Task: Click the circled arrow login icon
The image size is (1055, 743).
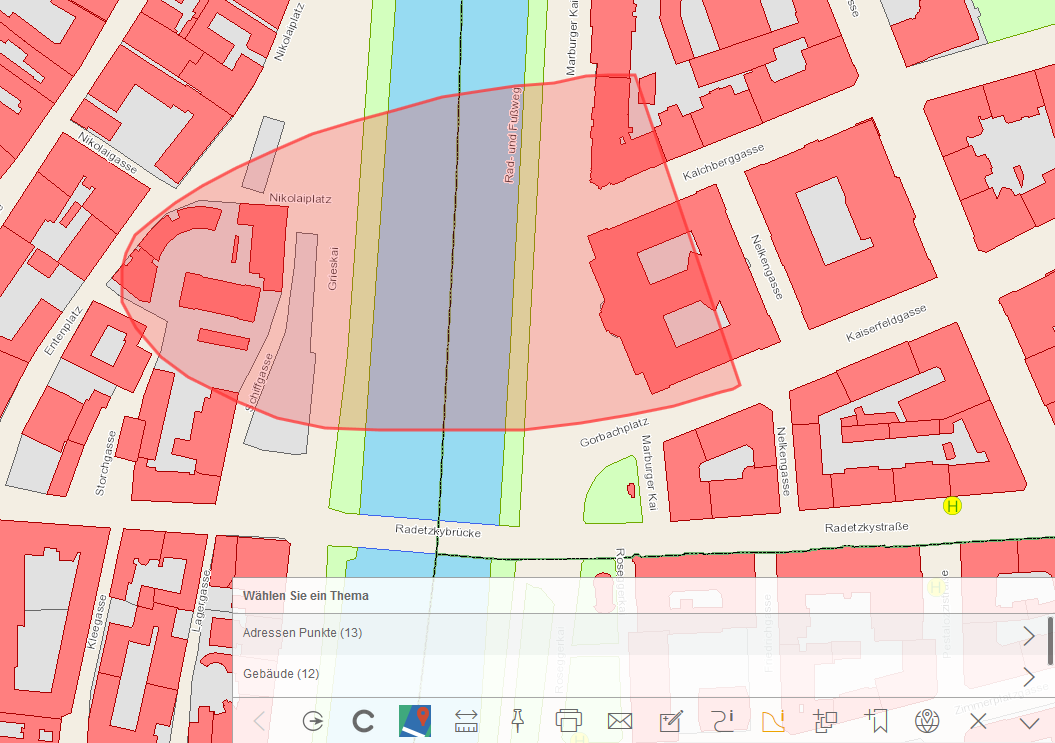Action: click(x=313, y=721)
